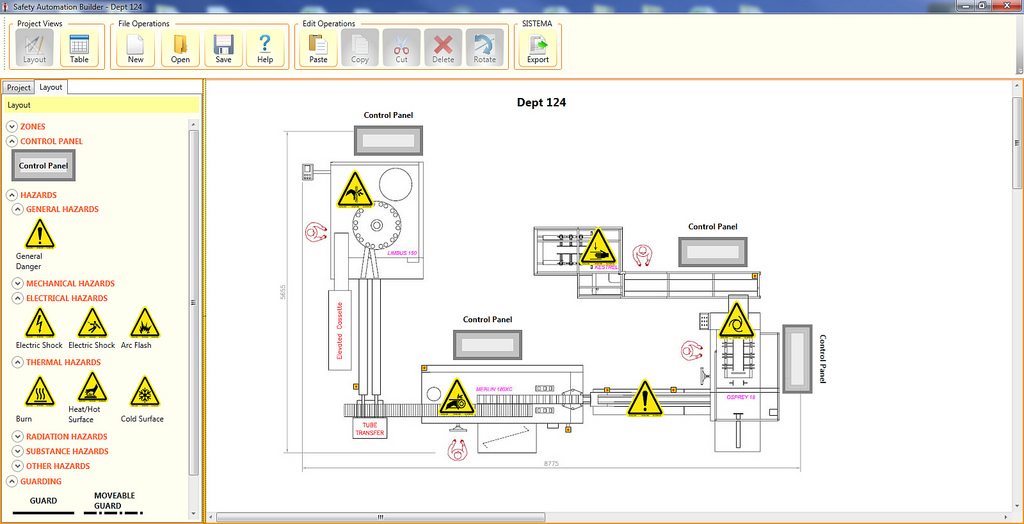
Task: Expand the MECHANICAL HAZARDS section
Action: (x=17, y=284)
